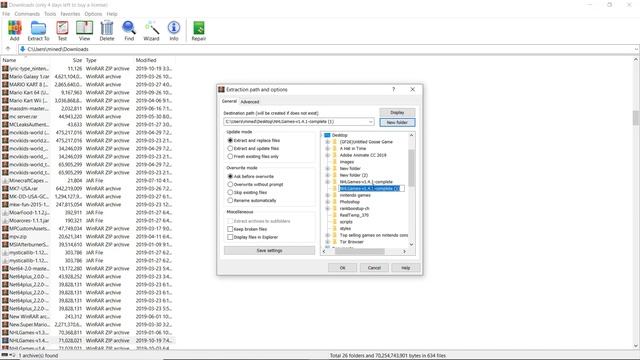
Task: Expand the nintendo games folder node
Action: pyautogui.click(x=327, y=195)
